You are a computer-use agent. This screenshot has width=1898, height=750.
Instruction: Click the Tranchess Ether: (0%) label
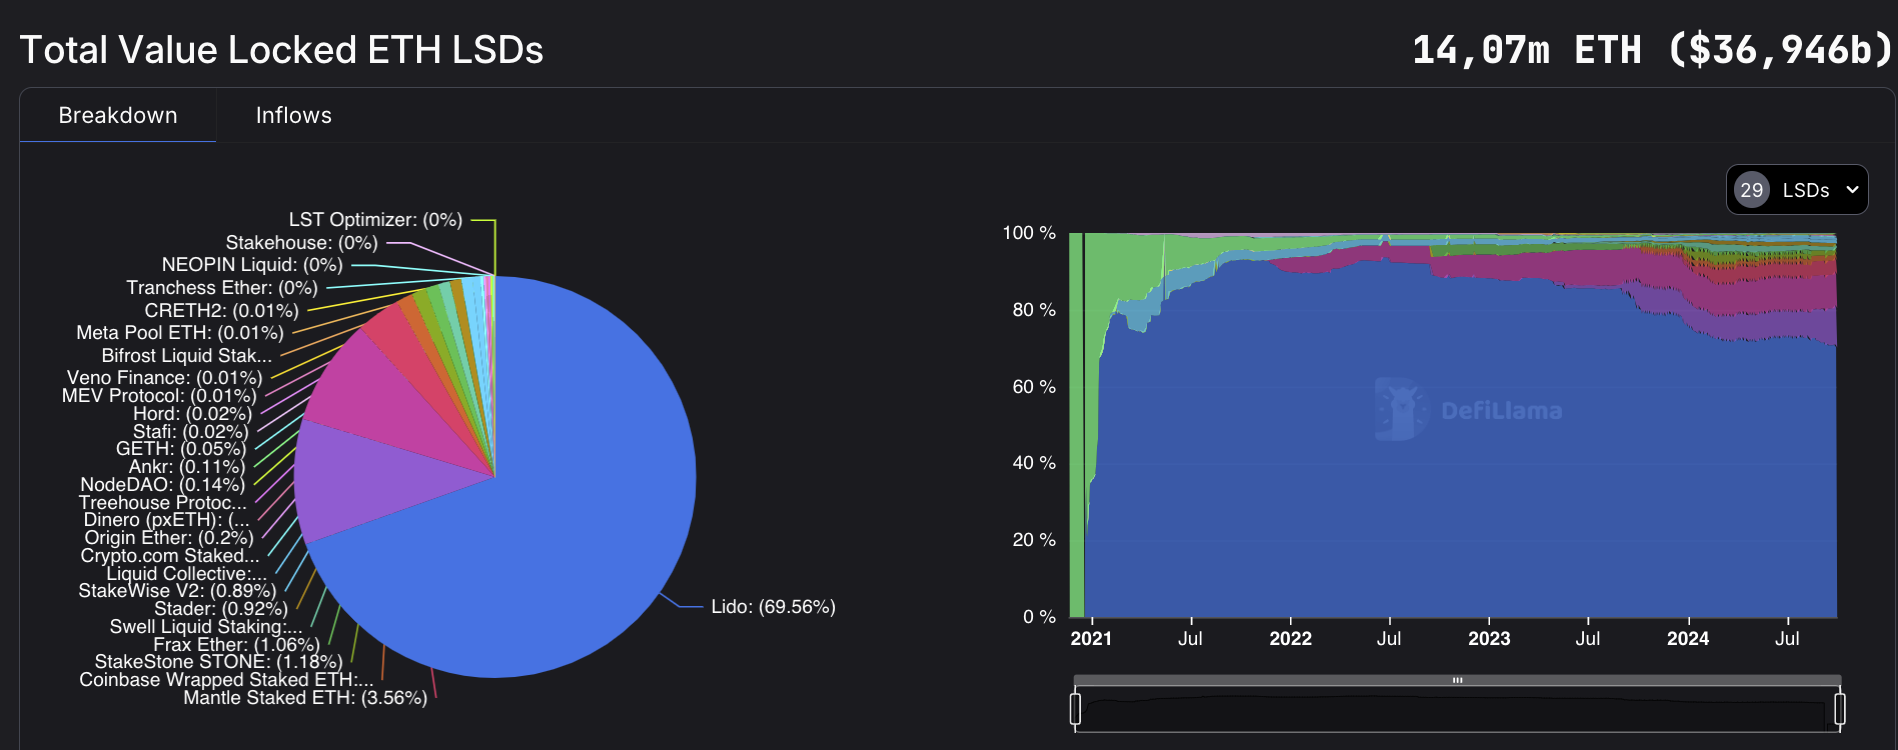[222, 288]
